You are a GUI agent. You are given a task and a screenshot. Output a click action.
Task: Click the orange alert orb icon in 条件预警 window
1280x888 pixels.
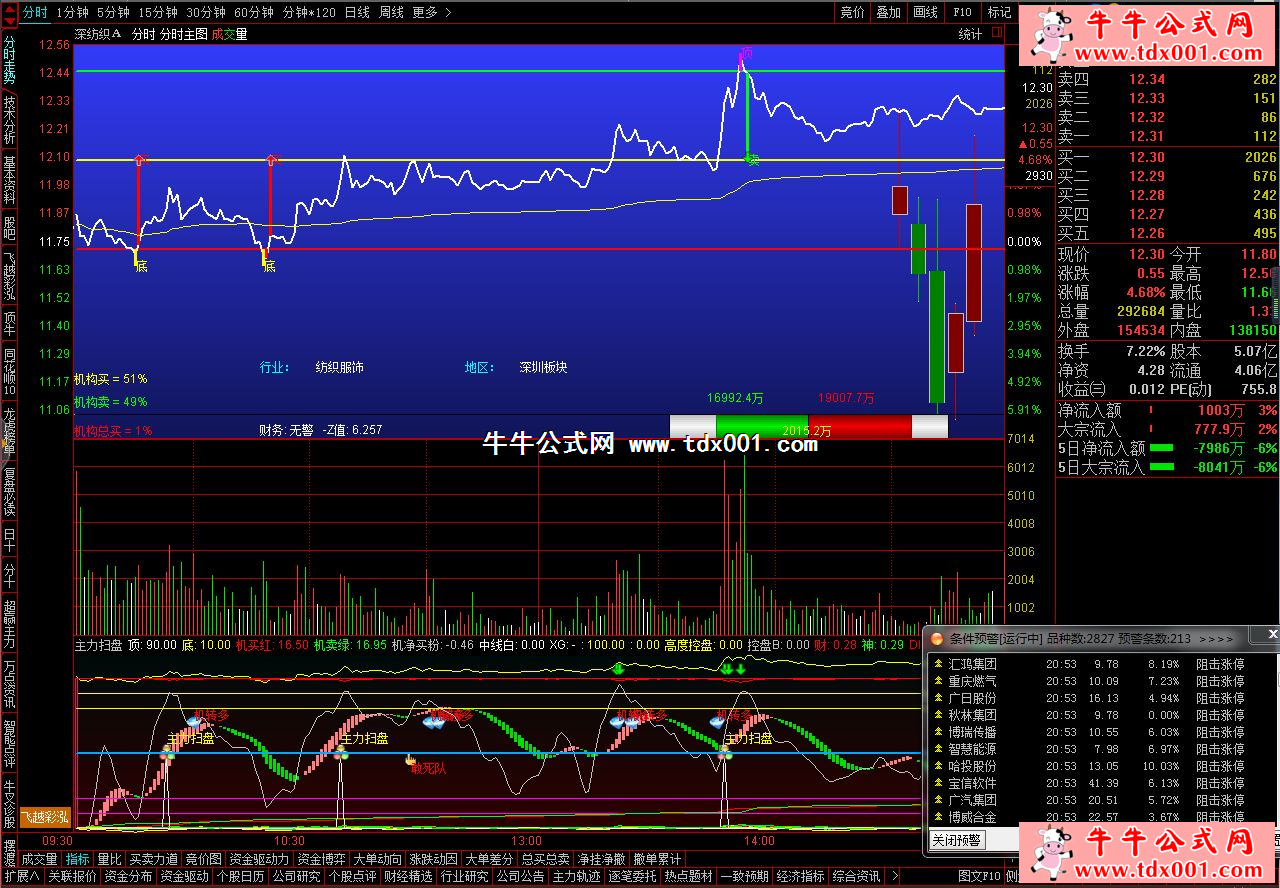937,638
